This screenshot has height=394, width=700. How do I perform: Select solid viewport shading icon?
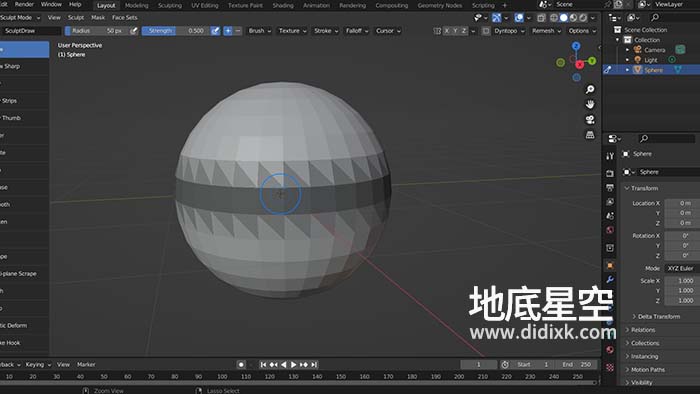point(564,18)
